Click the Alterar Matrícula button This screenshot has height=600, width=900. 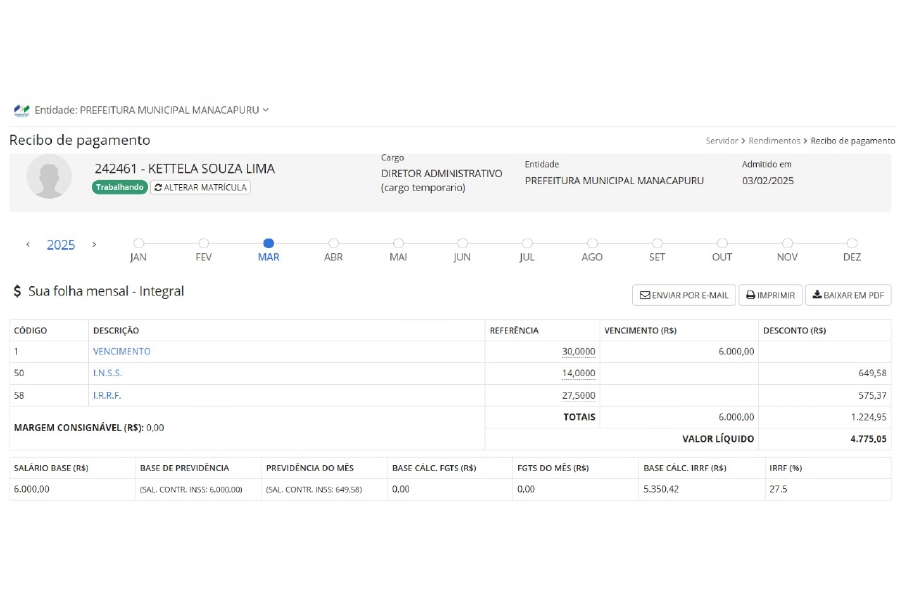tap(201, 187)
